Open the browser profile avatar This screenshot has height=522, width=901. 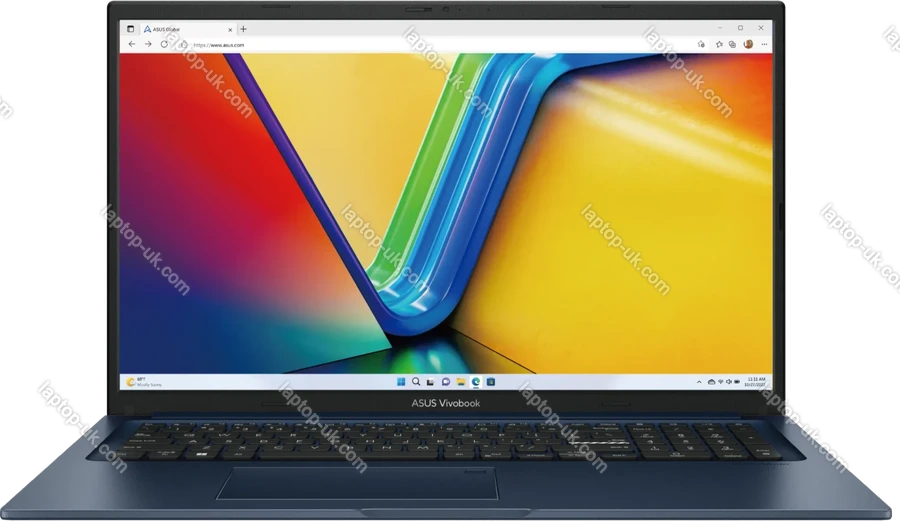[x=749, y=44]
